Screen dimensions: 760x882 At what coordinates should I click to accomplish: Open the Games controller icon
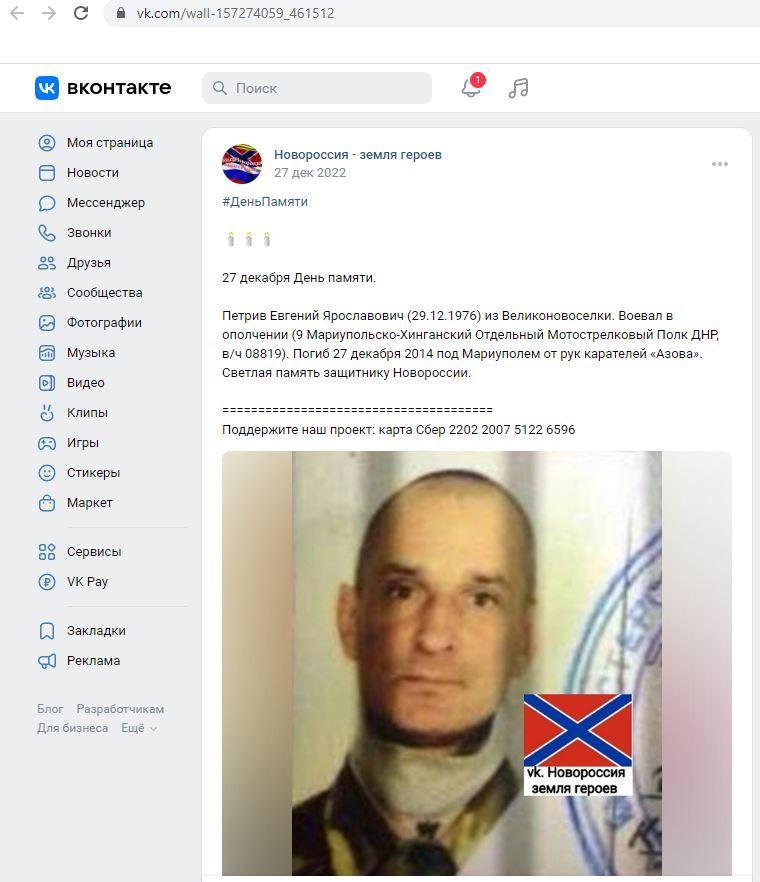tap(47, 443)
